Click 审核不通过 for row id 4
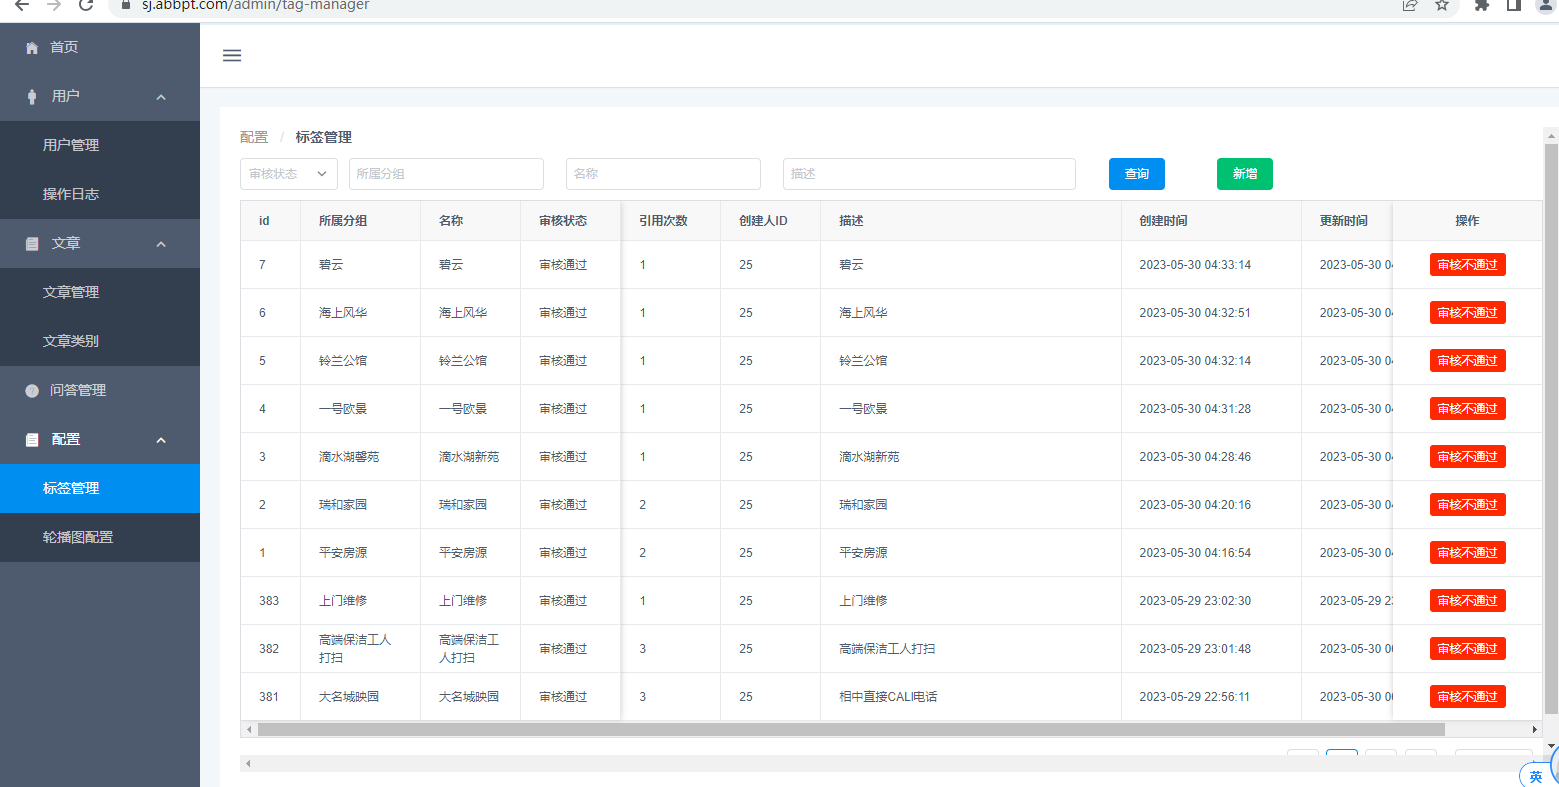 pyautogui.click(x=1468, y=409)
